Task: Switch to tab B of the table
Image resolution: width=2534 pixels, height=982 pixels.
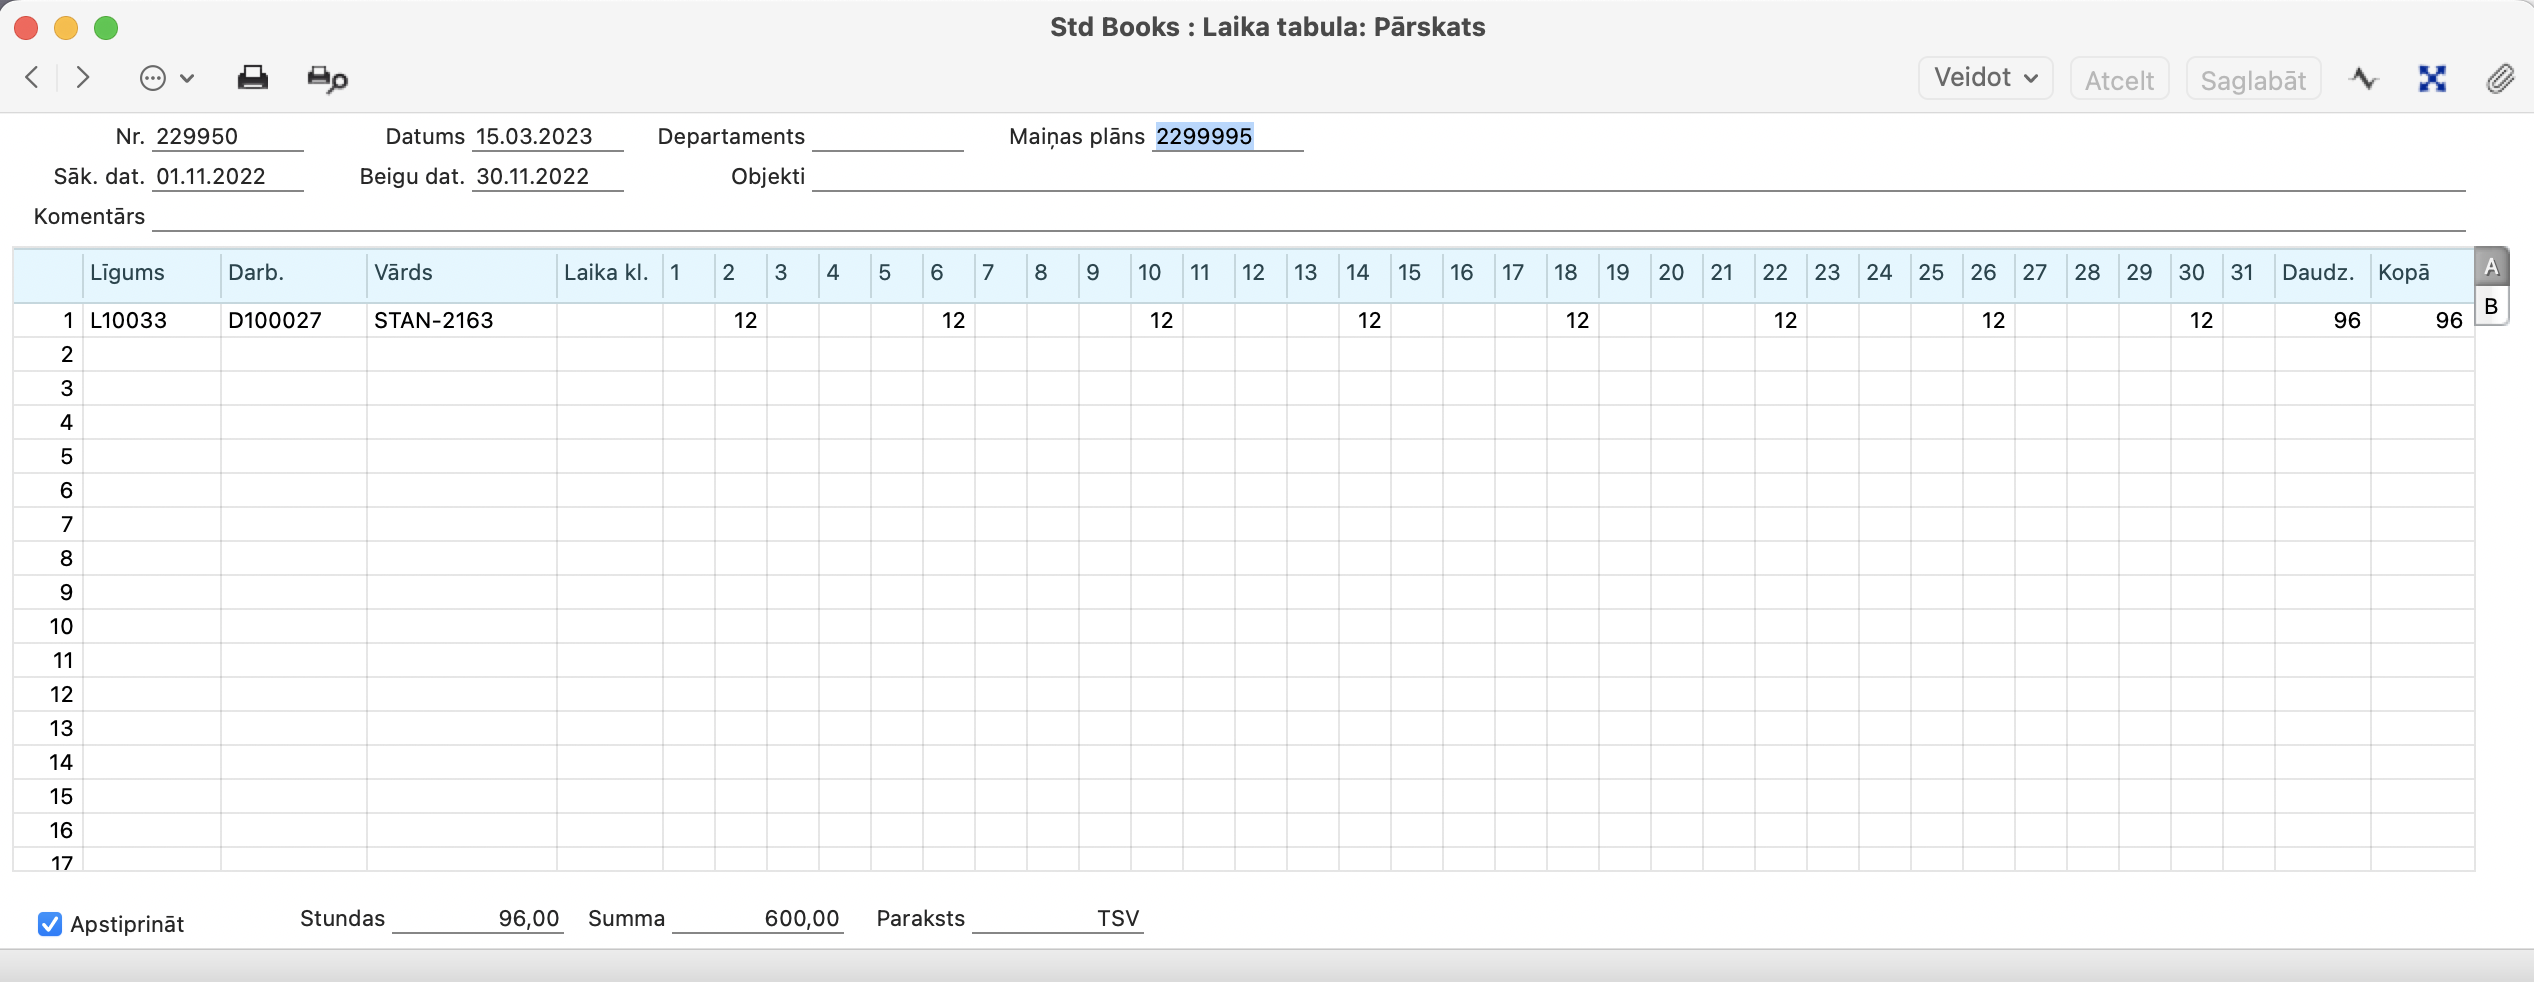Action: 2491,306
